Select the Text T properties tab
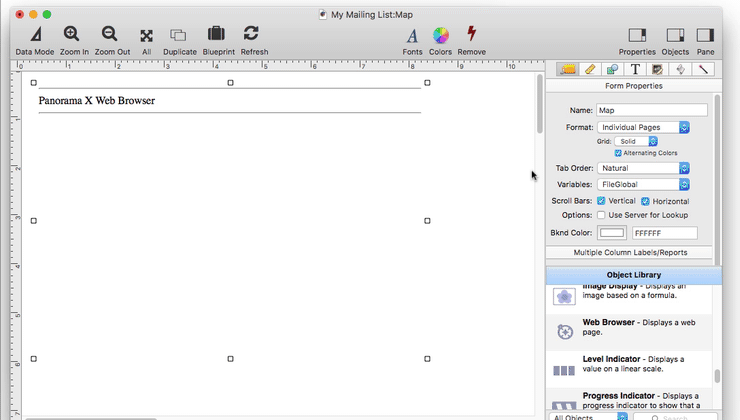Image resolution: width=740 pixels, height=420 pixels. (x=635, y=69)
